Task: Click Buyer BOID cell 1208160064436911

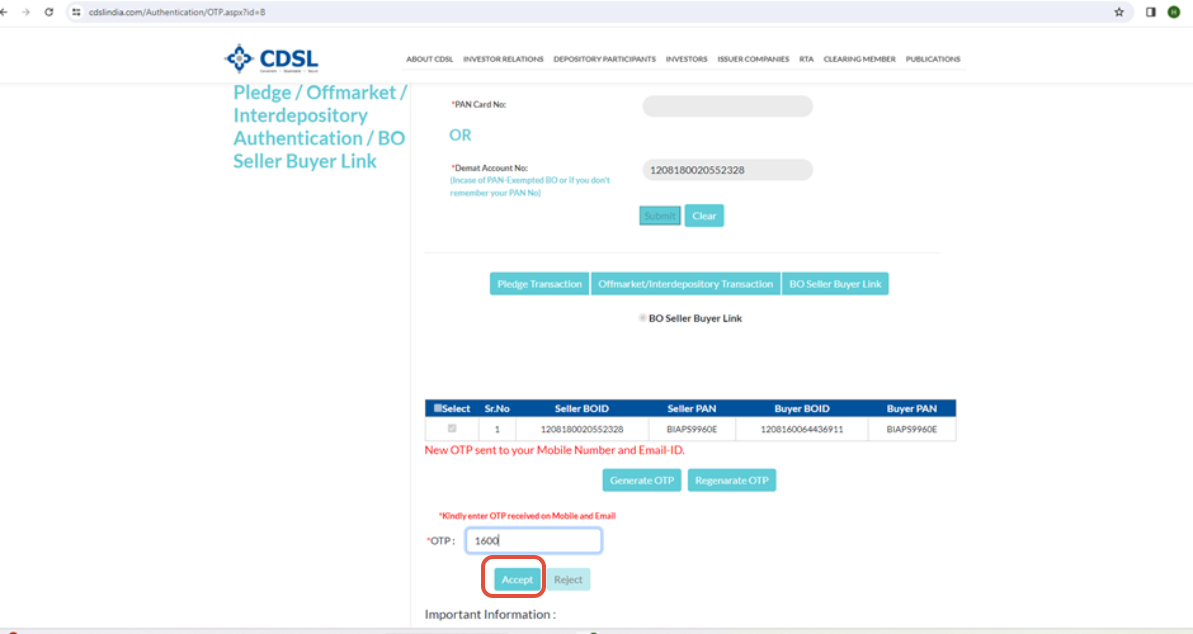Action: point(802,429)
